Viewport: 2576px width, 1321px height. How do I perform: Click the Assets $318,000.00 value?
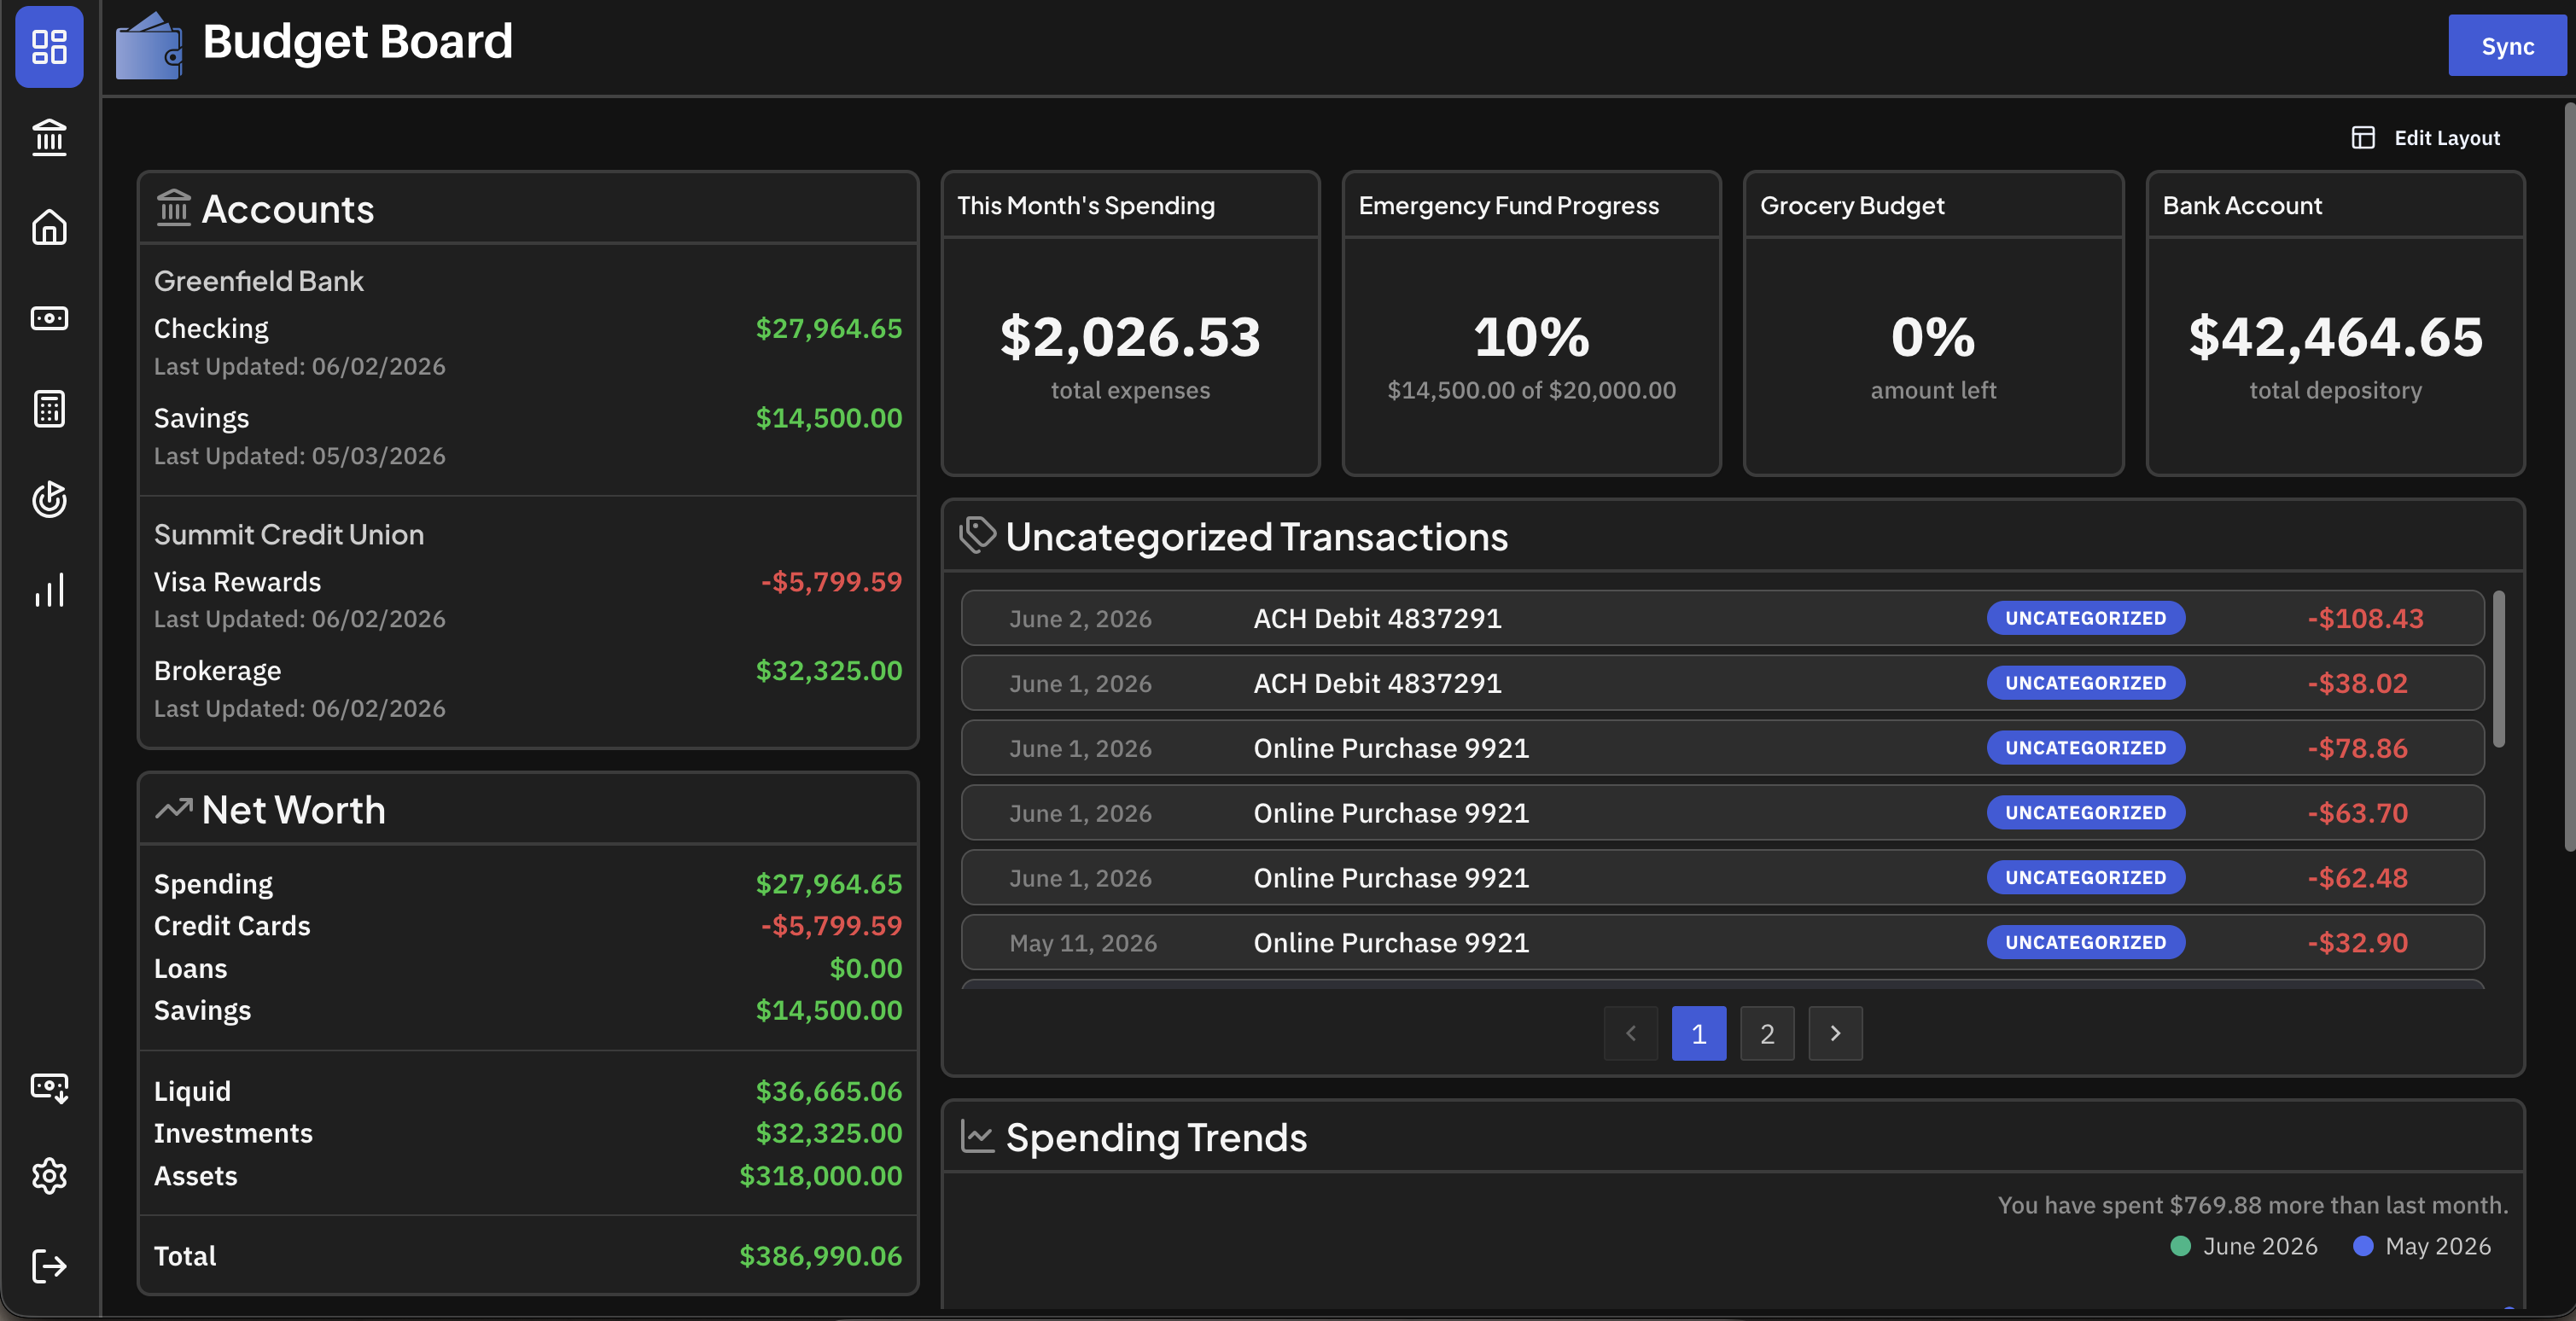pyautogui.click(x=820, y=1175)
